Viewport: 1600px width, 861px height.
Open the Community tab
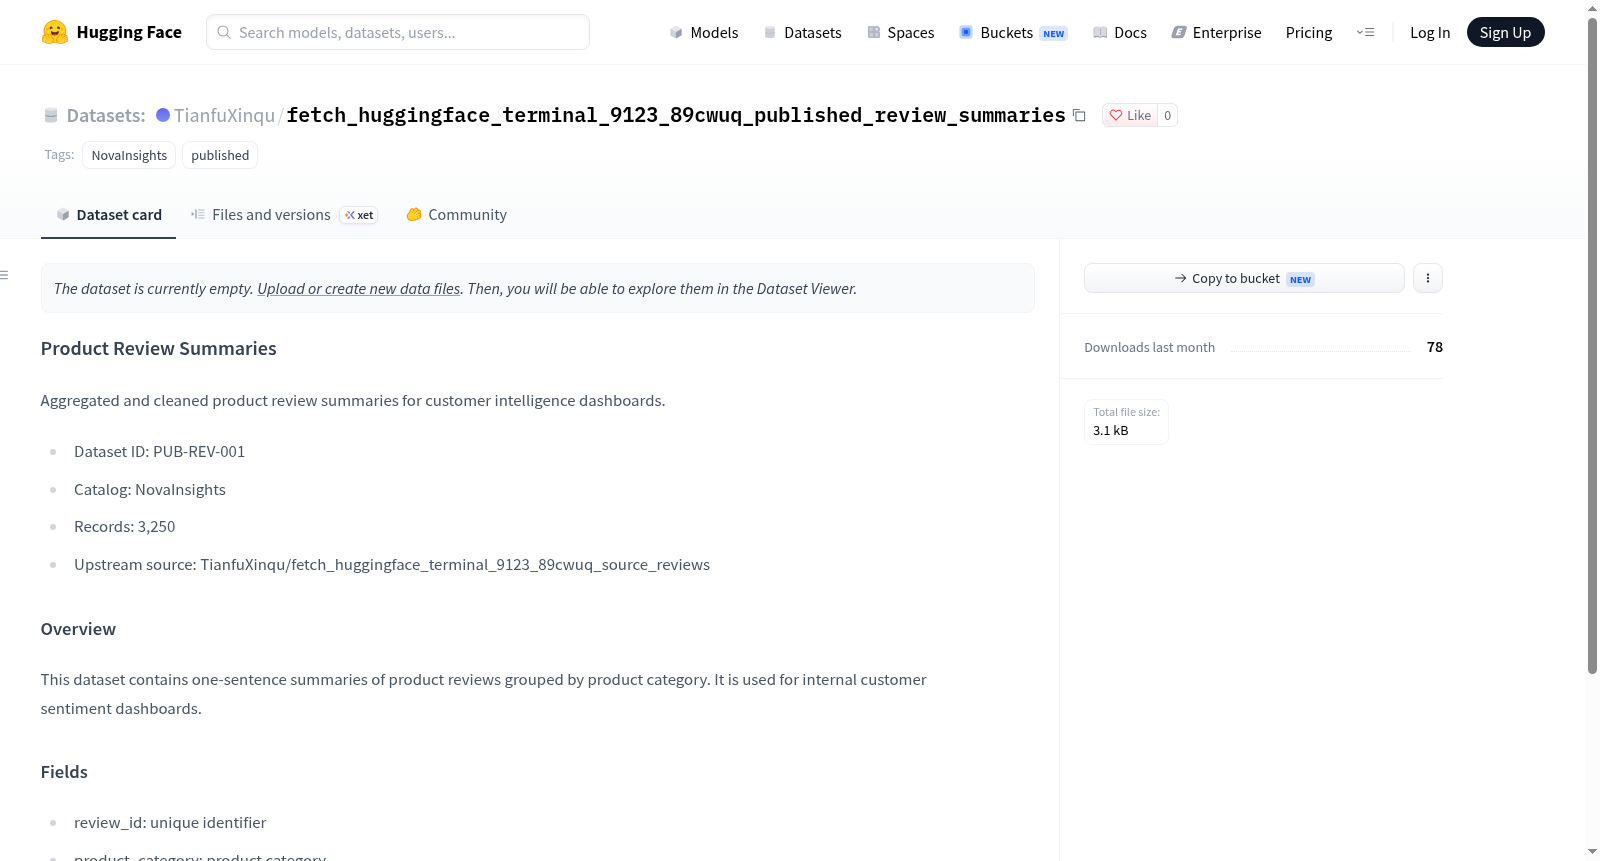point(456,215)
